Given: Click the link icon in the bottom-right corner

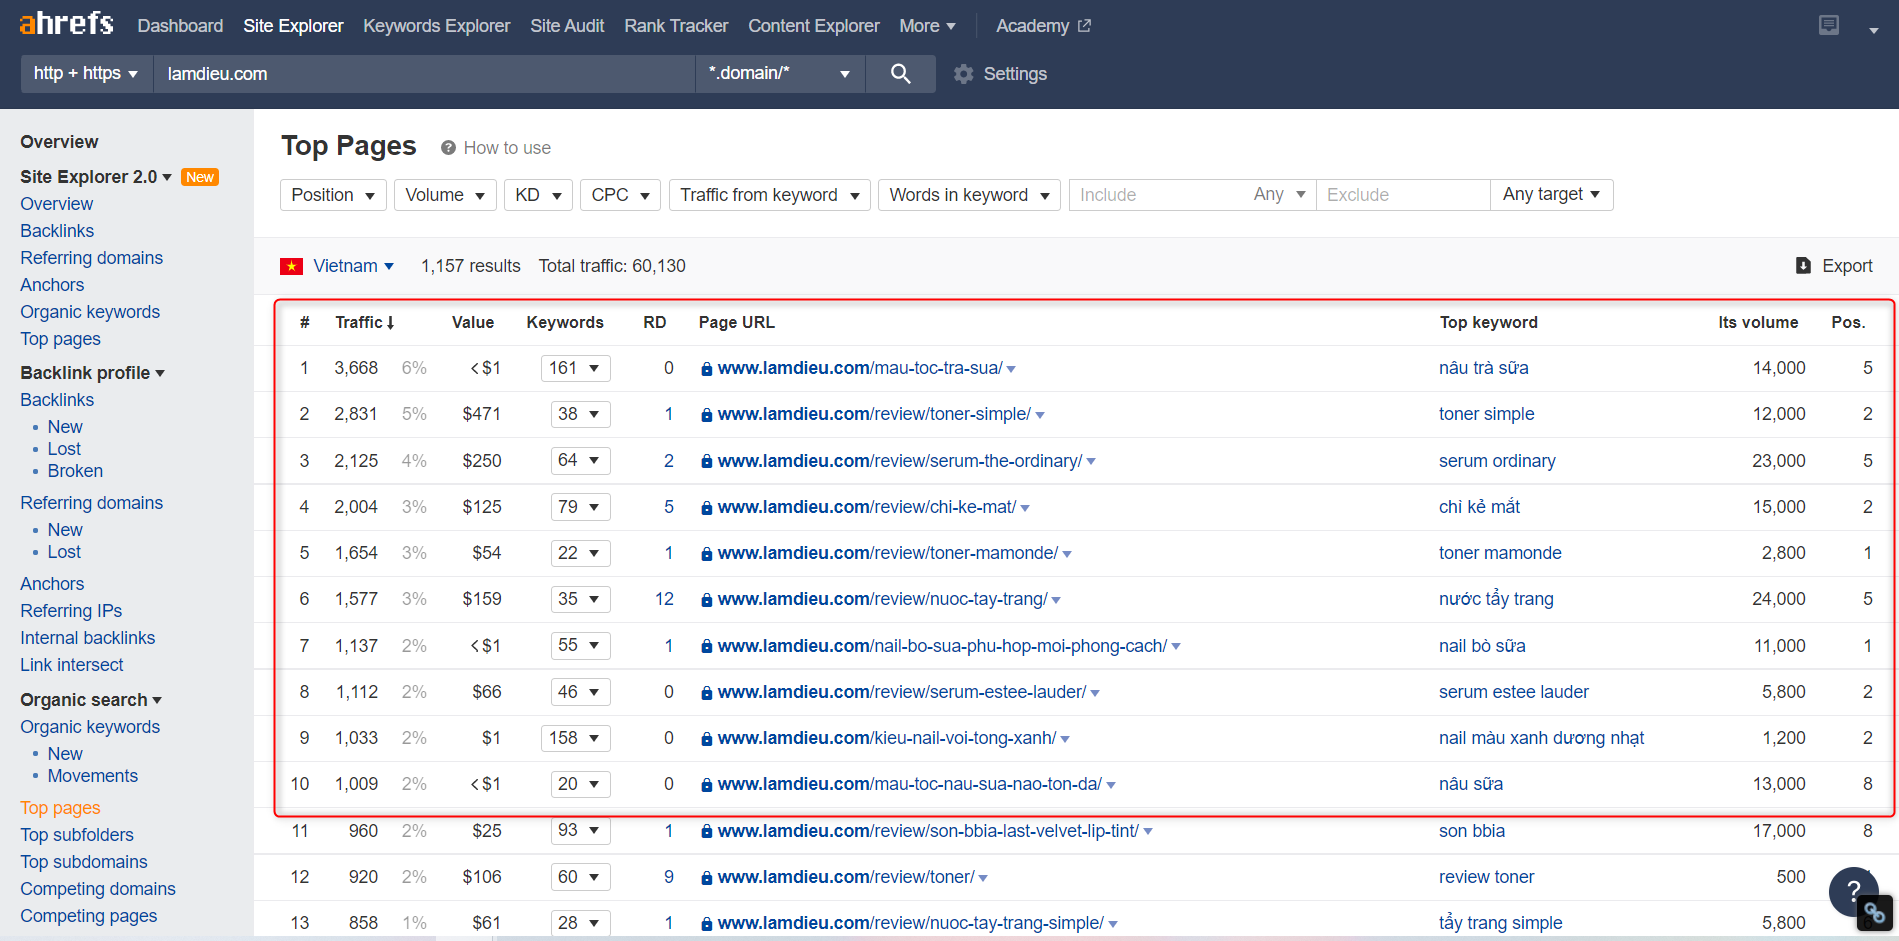Looking at the screenshot, I should click(x=1874, y=912).
